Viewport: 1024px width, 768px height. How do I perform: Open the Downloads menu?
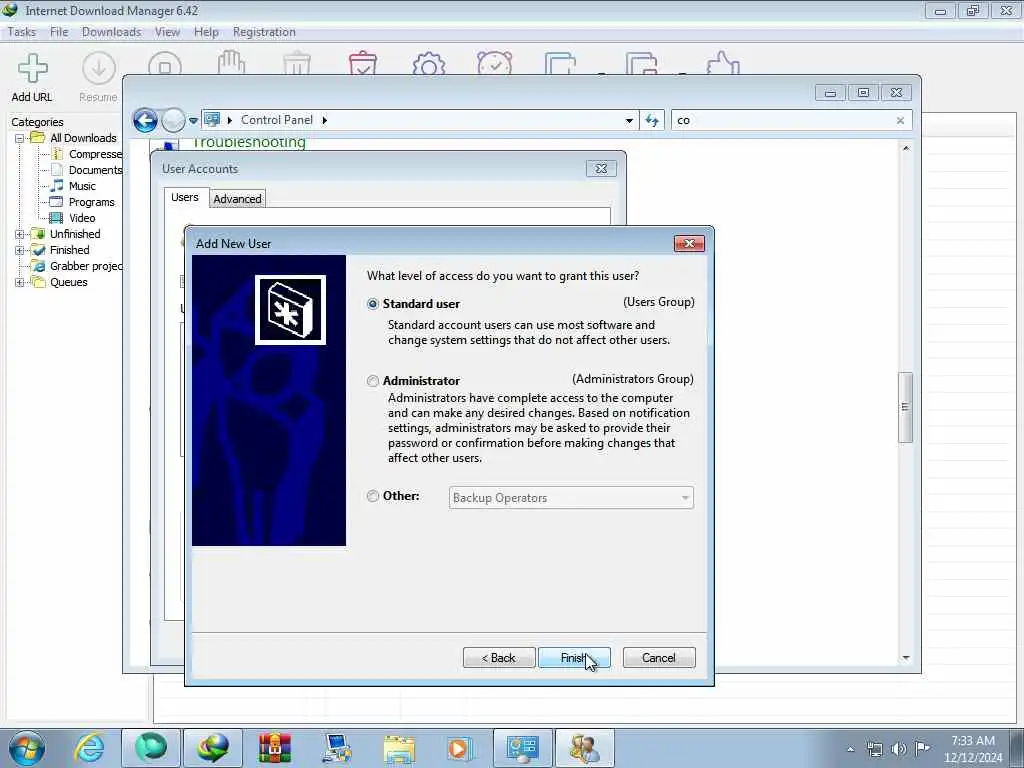tap(111, 32)
